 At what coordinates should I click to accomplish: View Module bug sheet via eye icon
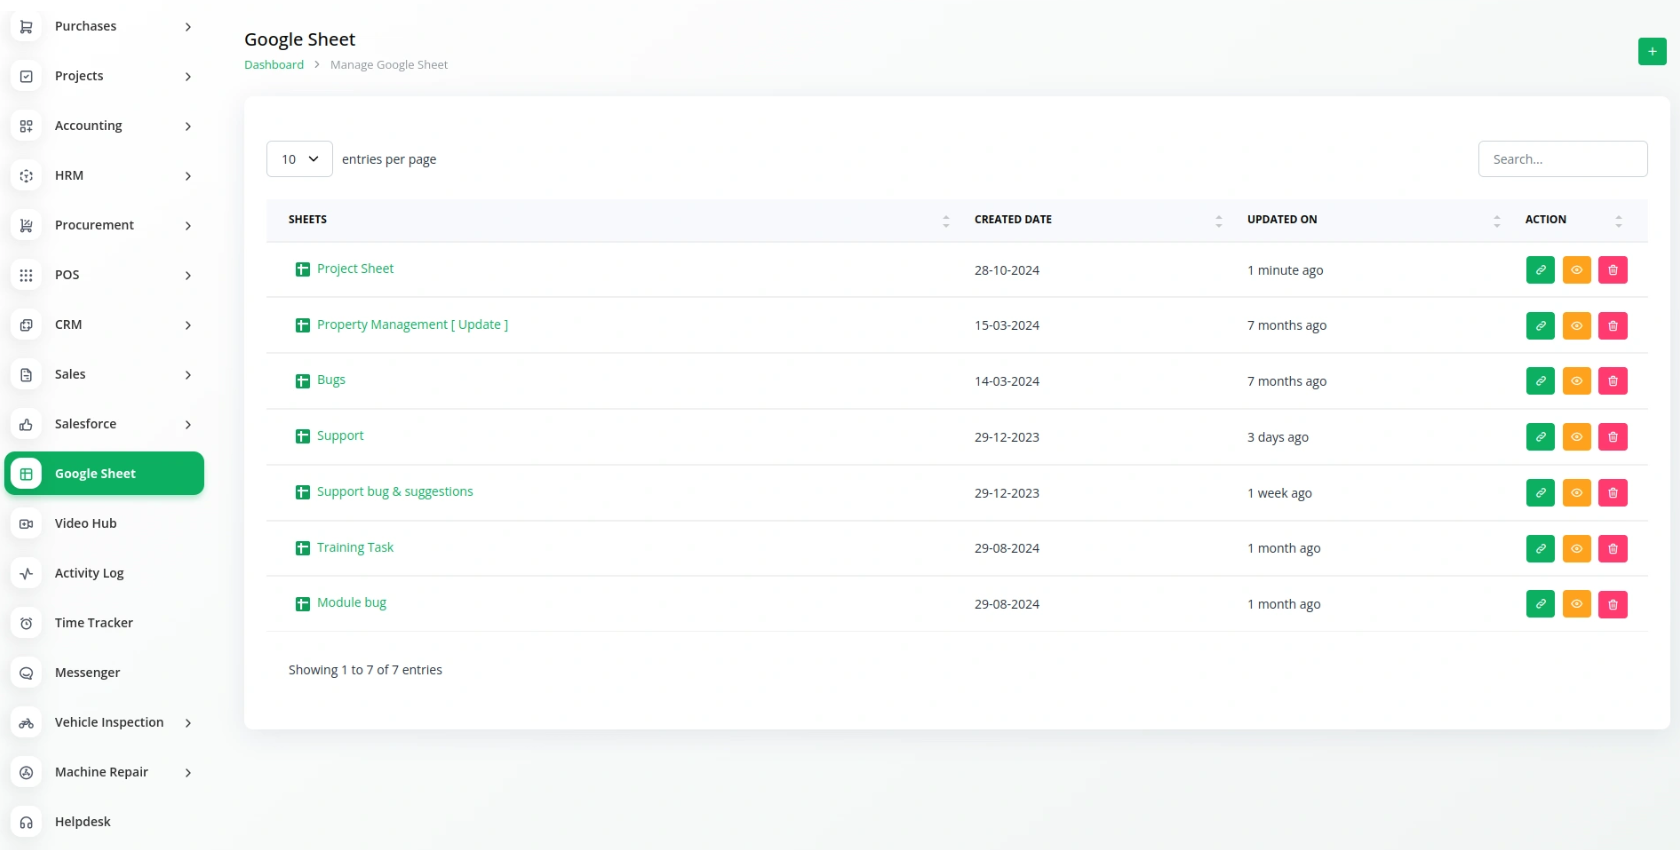[x=1576, y=604]
